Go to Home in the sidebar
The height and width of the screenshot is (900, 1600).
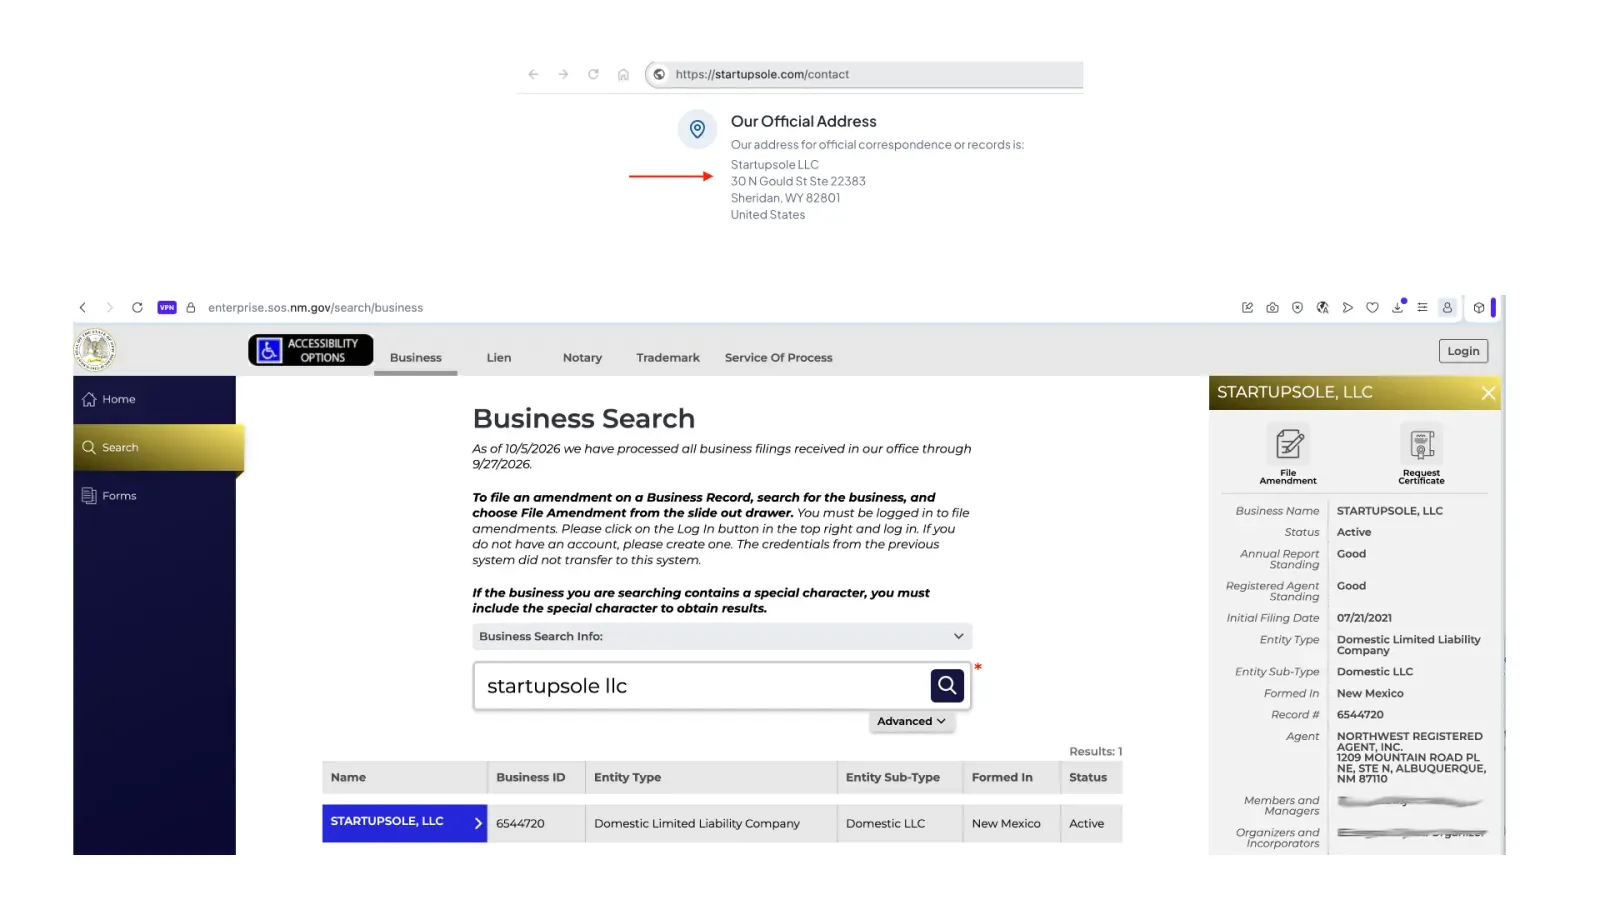tap(155, 399)
